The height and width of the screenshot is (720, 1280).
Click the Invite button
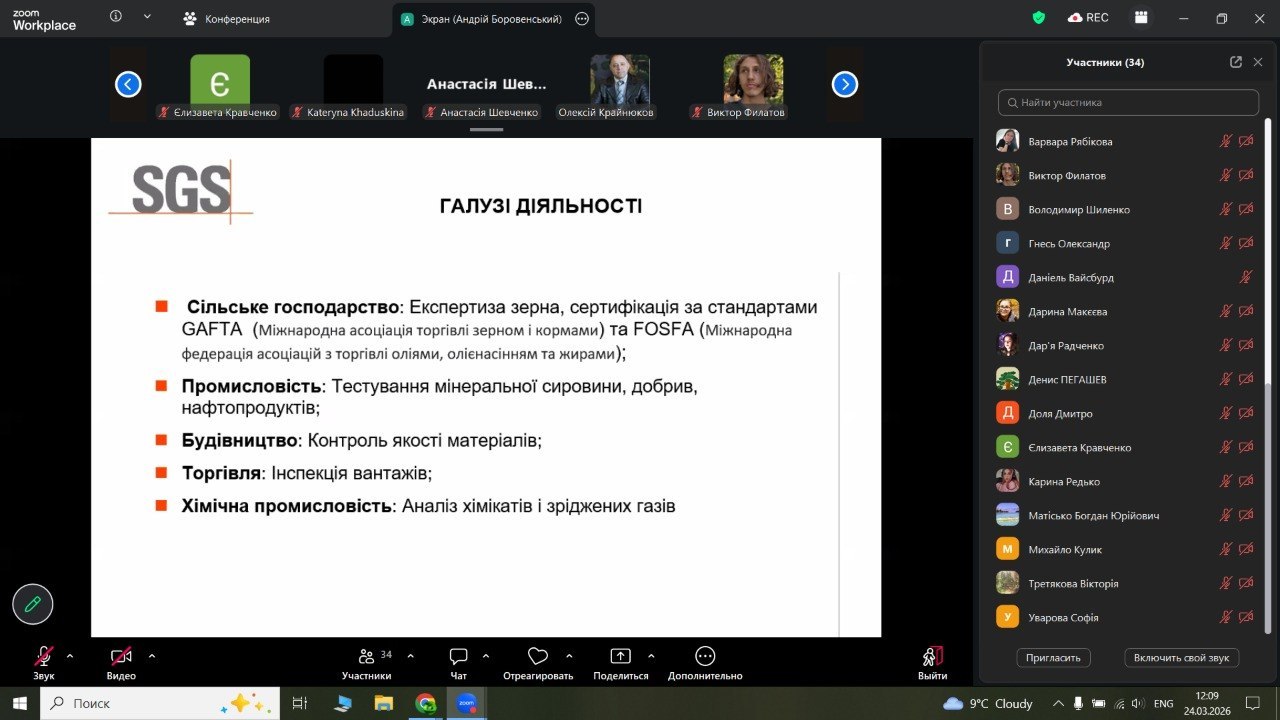(1053, 658)
